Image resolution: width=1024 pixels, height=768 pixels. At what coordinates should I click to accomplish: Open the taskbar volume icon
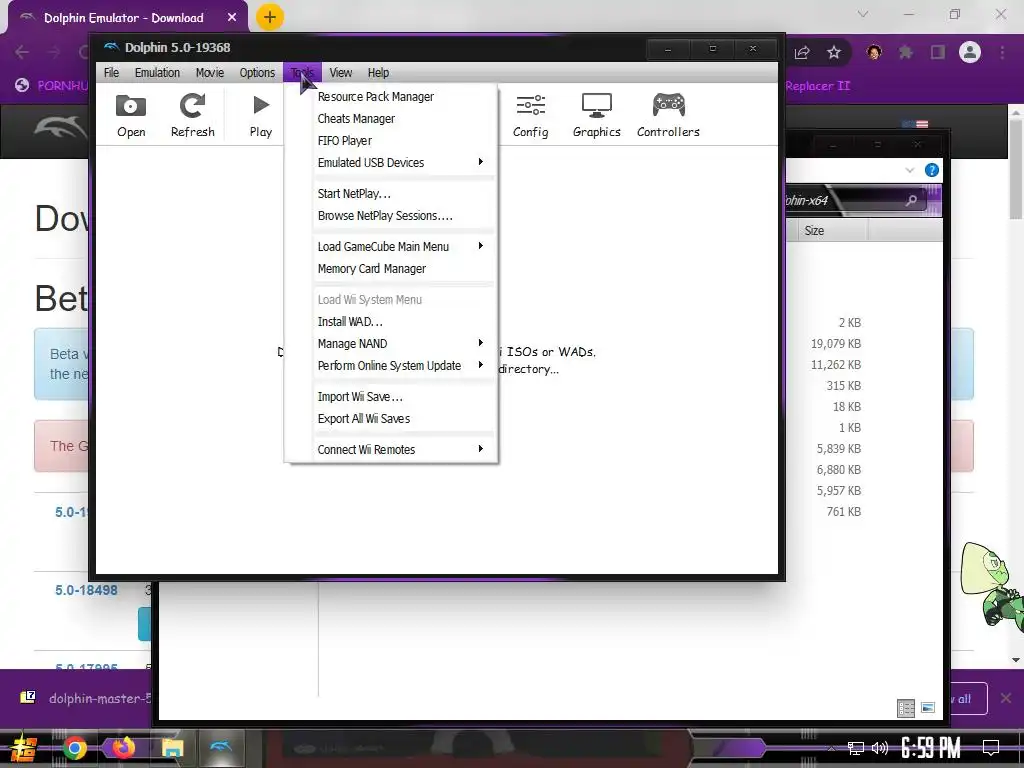[880, 748]
